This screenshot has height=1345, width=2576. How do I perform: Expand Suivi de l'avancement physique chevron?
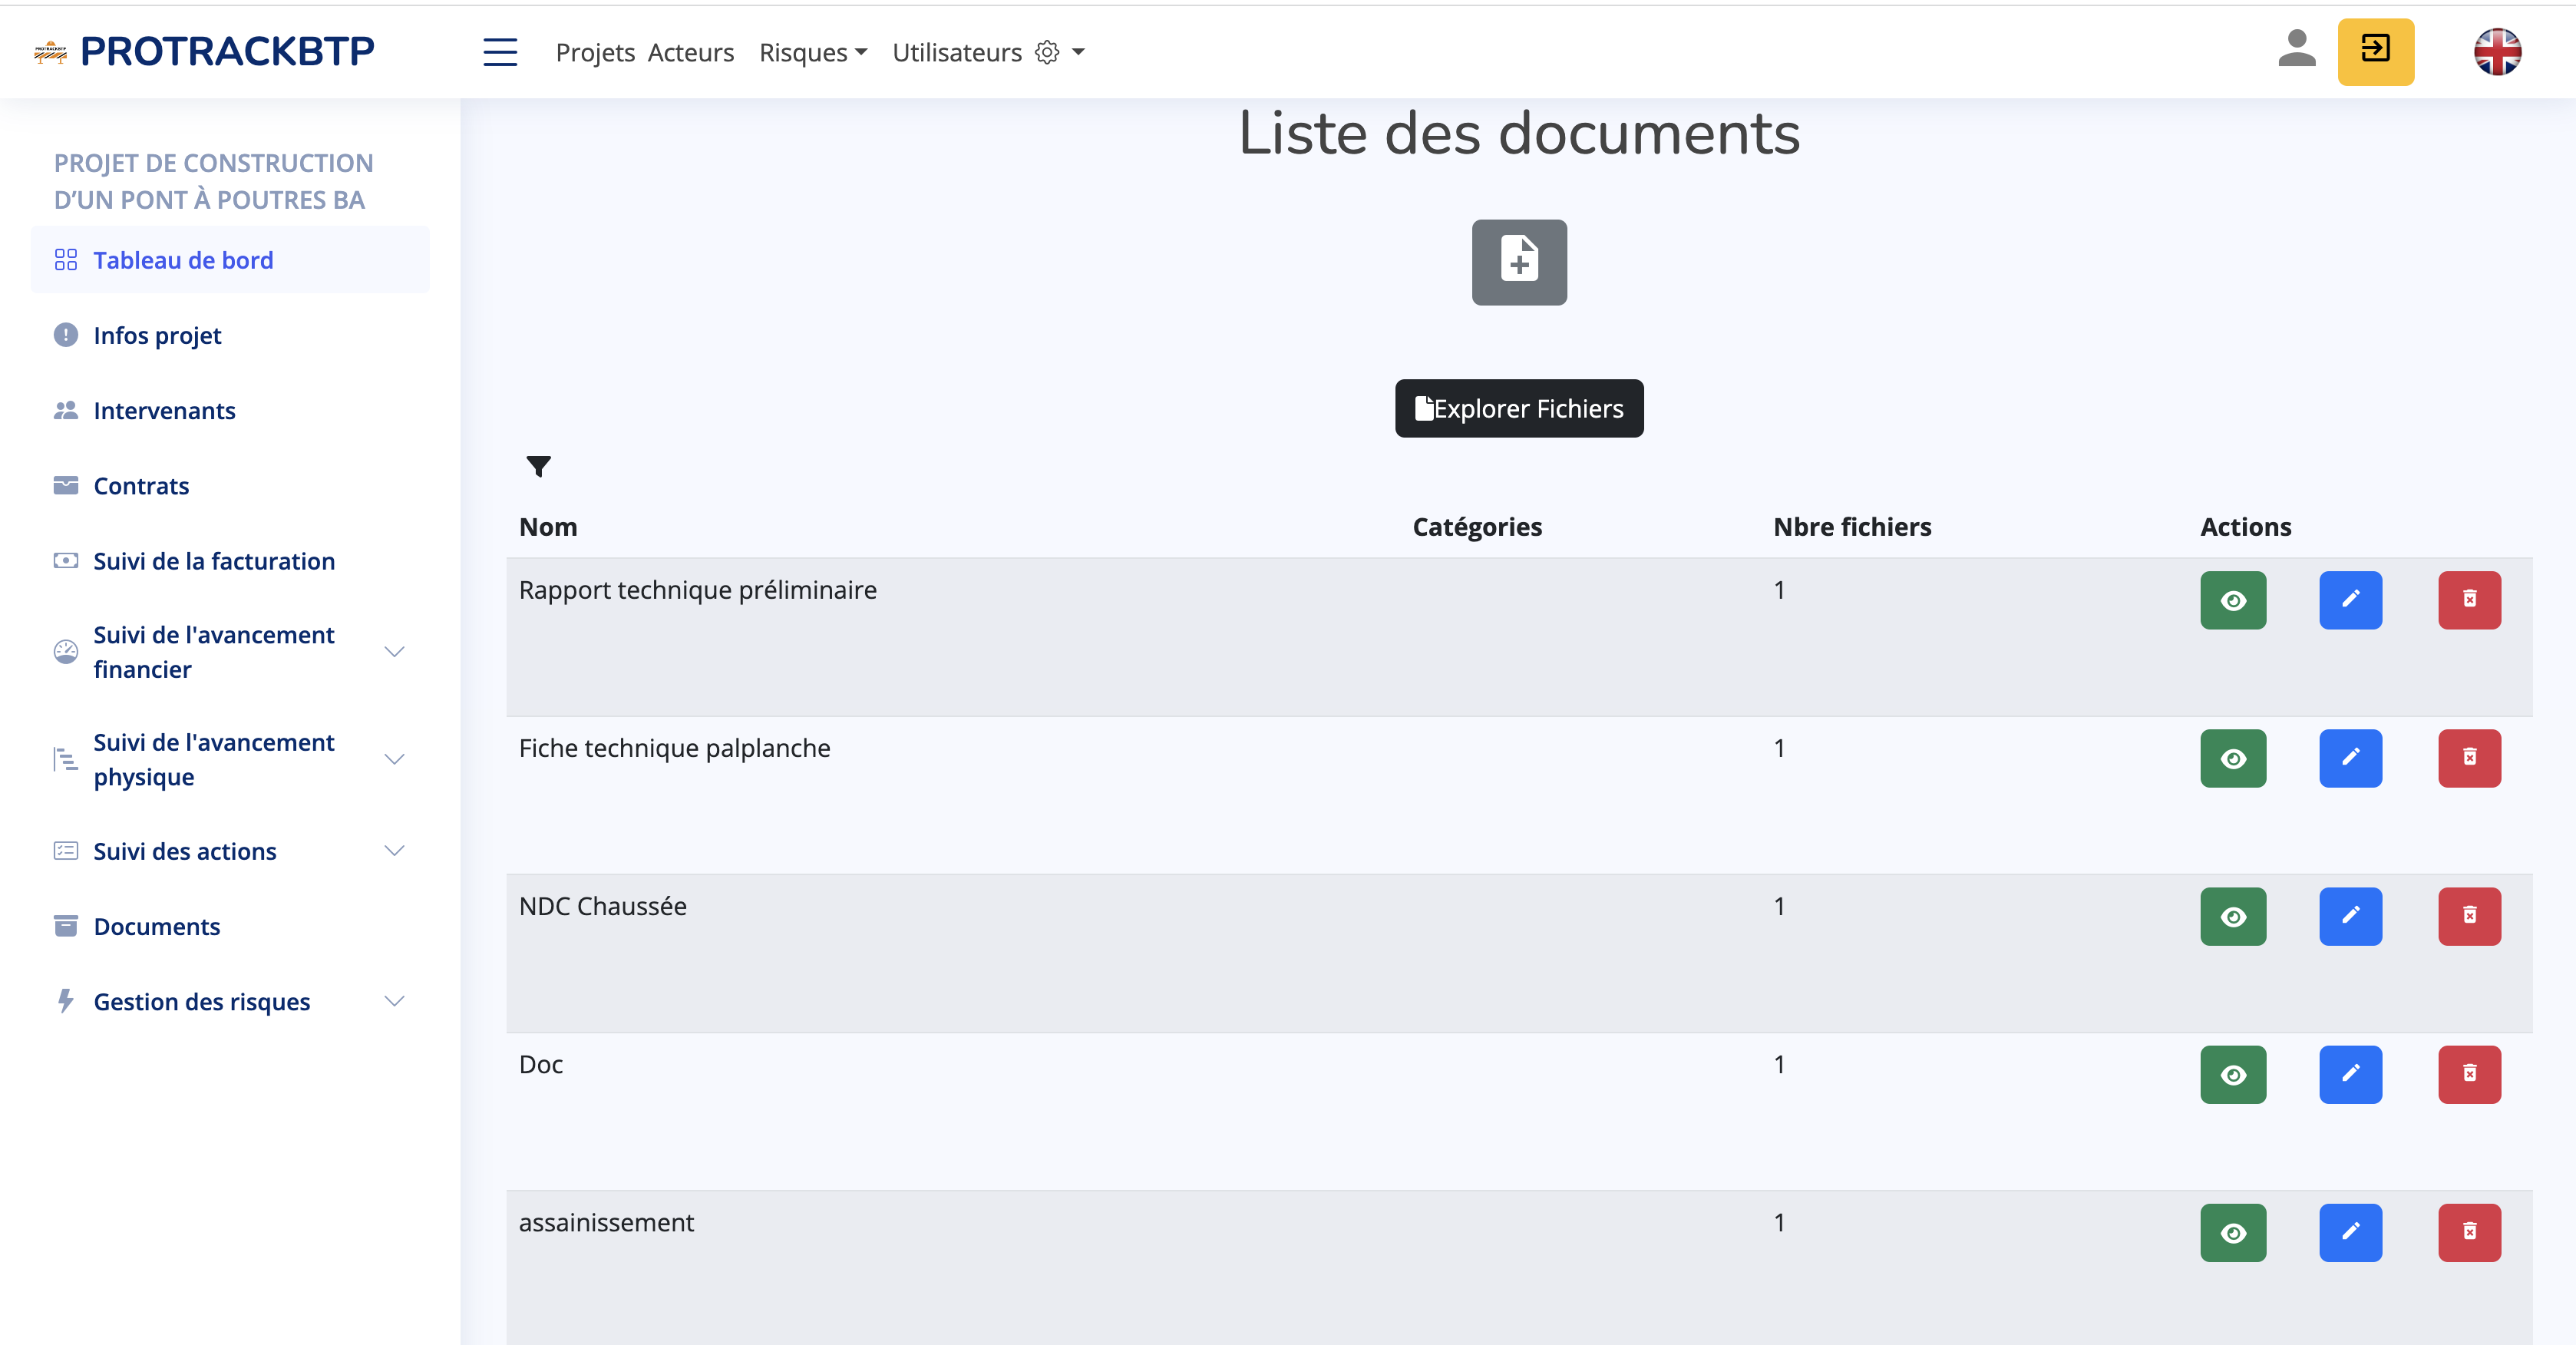(x=394, y=759)
